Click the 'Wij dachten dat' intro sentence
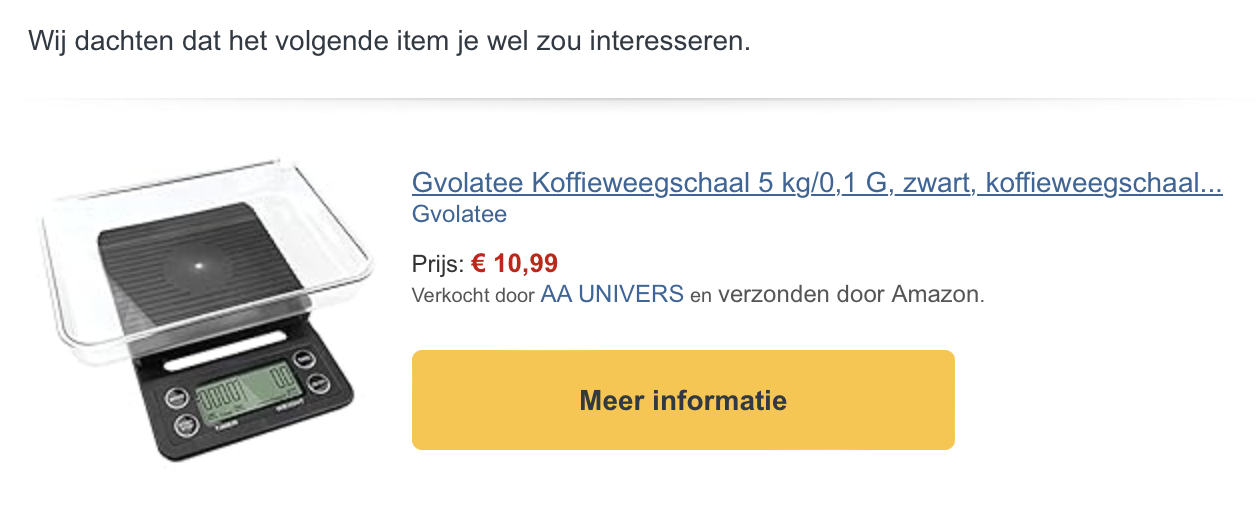Image resolution: width=1258 pixels, height=512 pixels. coord(389,42)
